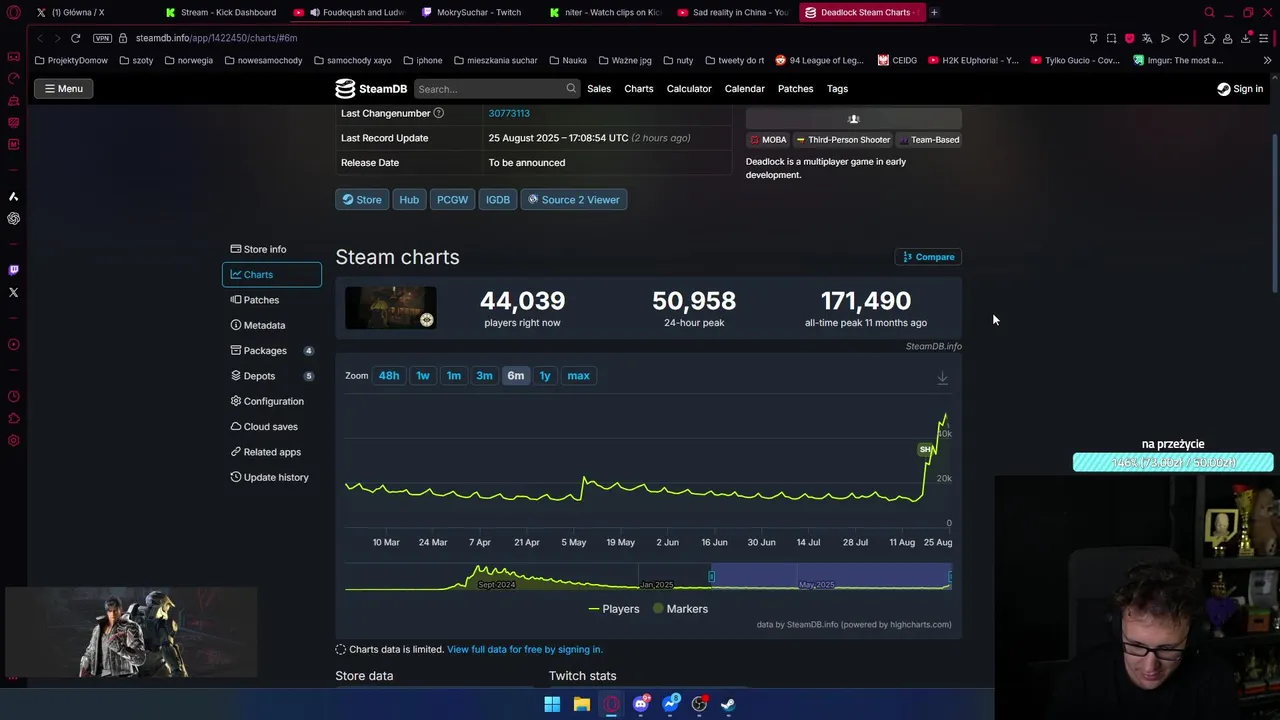Click the na przeżycie progress bar overlay

(1173, 463)
